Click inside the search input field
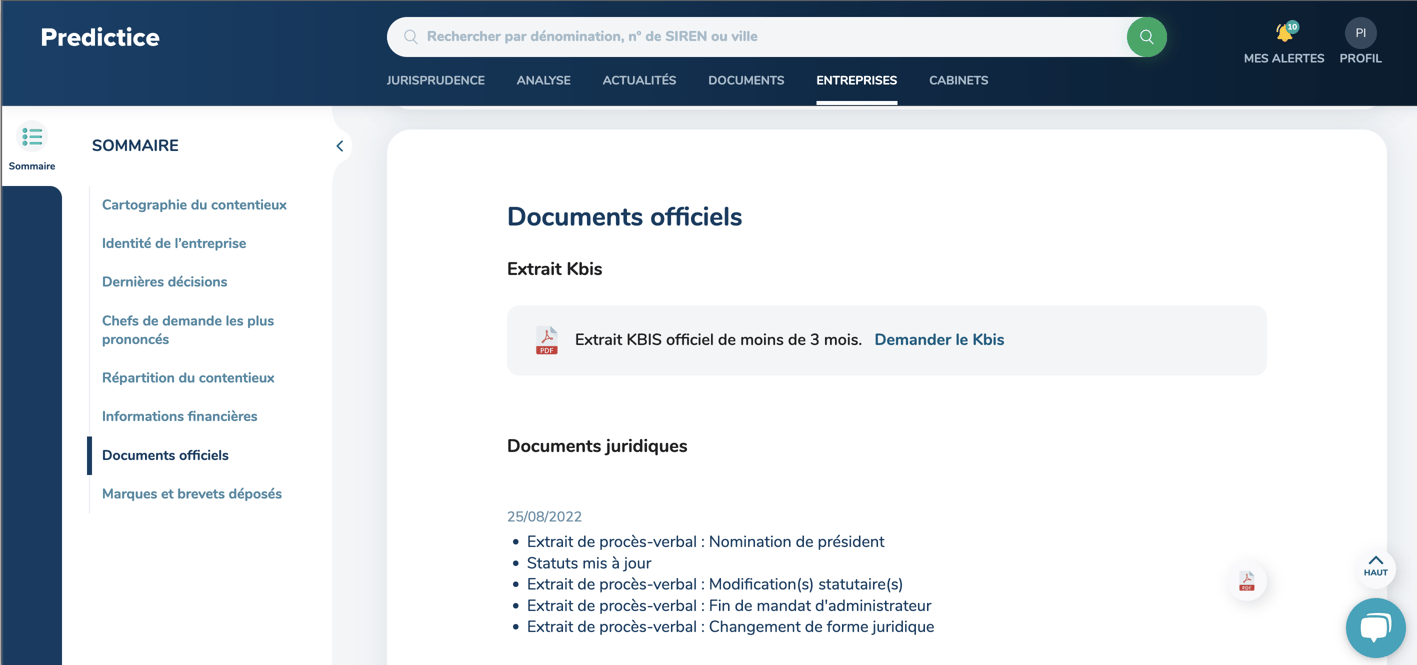Viewport: 1417px width, 665px height. [x=700, y=36]
